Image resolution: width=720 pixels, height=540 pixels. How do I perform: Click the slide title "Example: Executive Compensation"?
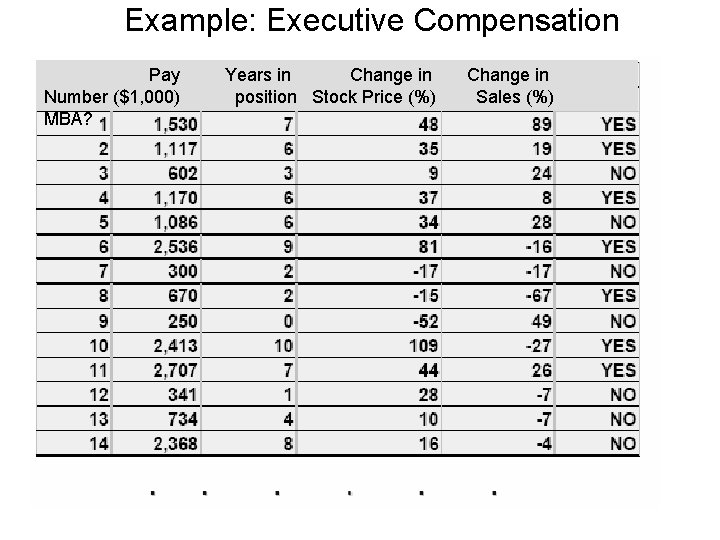point(372,21)
